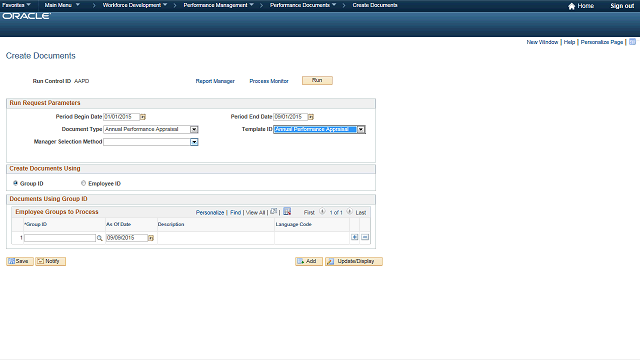
Task: Focus the As Of Date field
Action: [x=127, y=238]
